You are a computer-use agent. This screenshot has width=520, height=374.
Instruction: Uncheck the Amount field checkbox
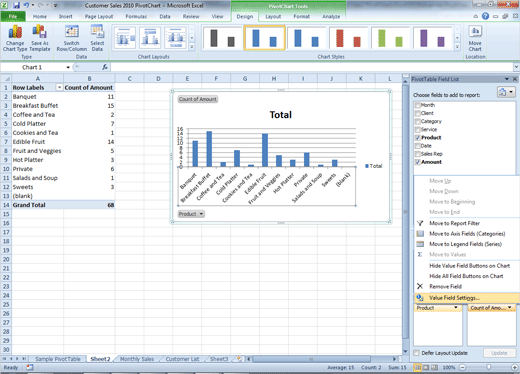(417, 162)
